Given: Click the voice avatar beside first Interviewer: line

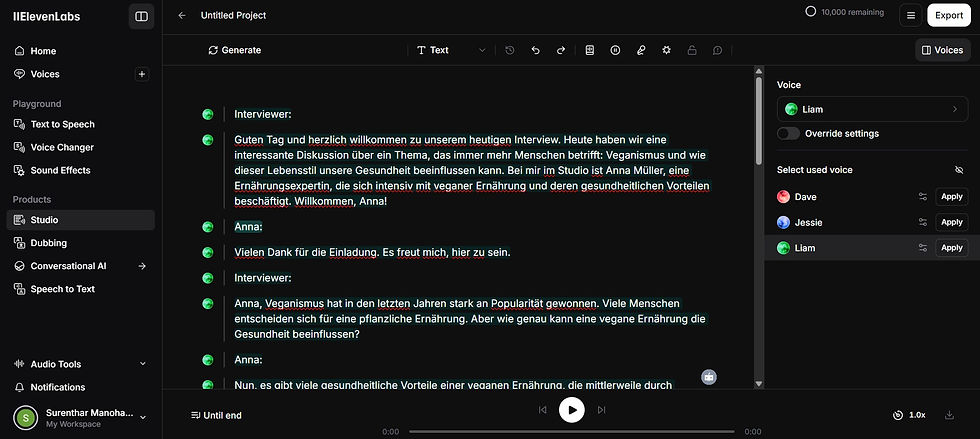Looking at the screenshot, I should point(208,114).
